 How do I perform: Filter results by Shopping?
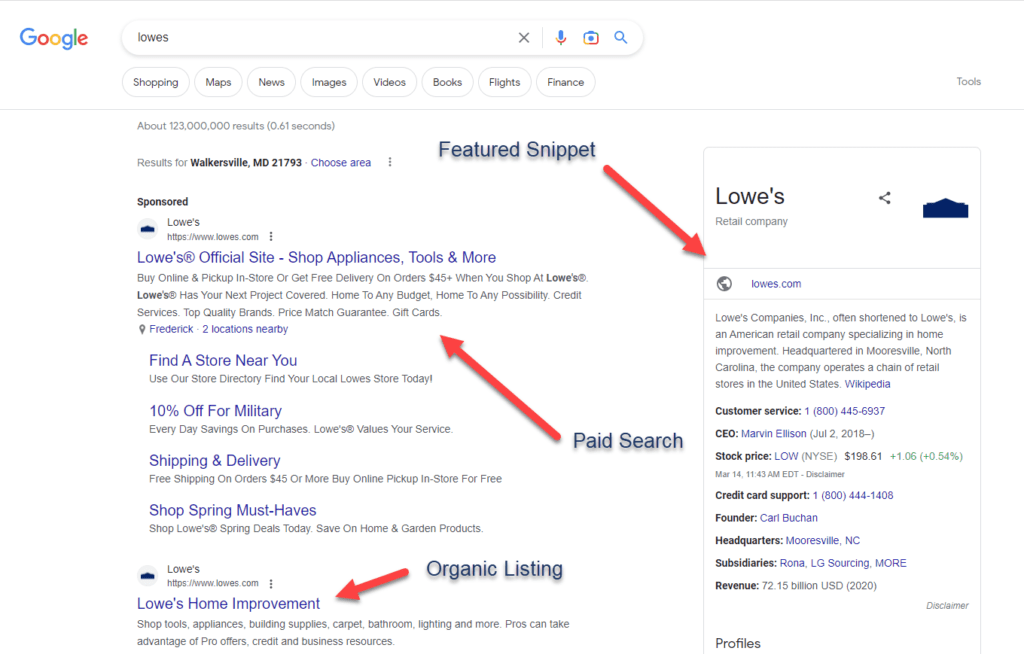point(155,82)
